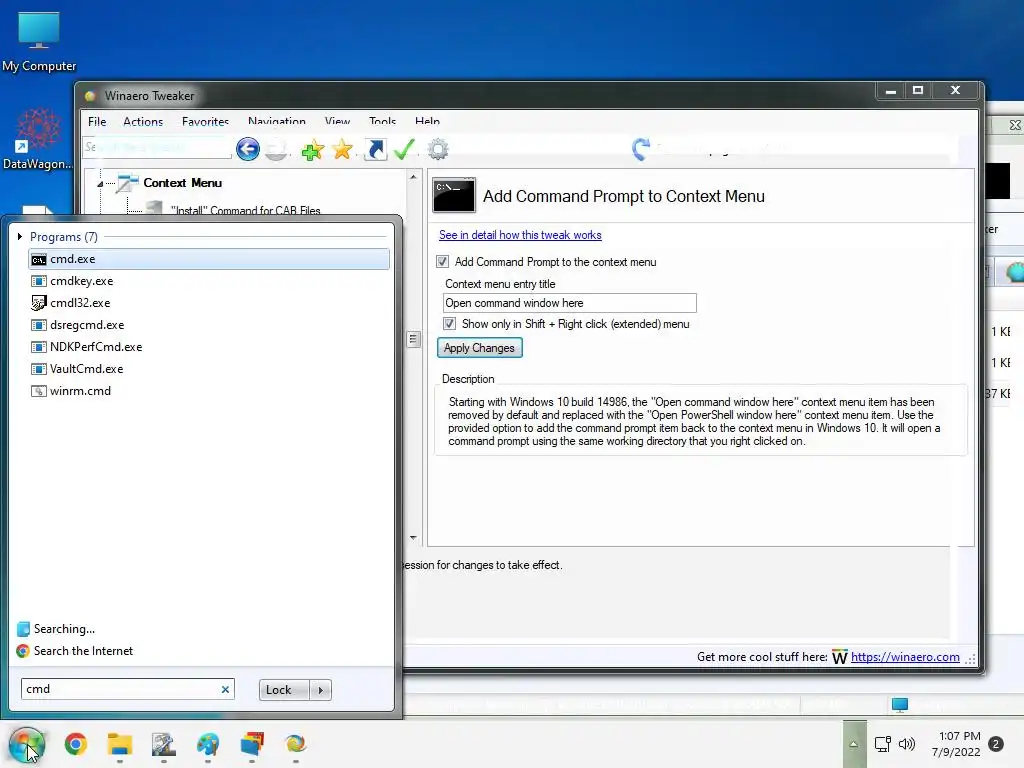Open the Actions menu

(143, 121)
